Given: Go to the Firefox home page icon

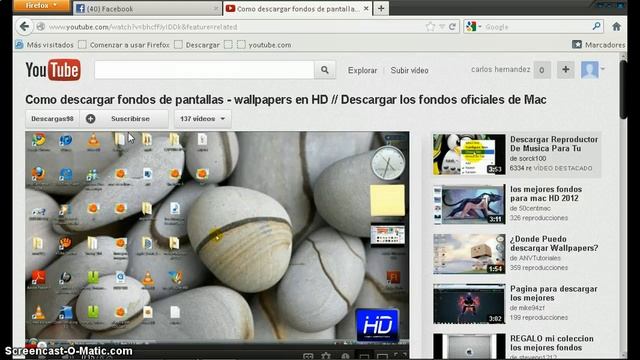Looking at the screenshot, I should [x=616, y=27].
